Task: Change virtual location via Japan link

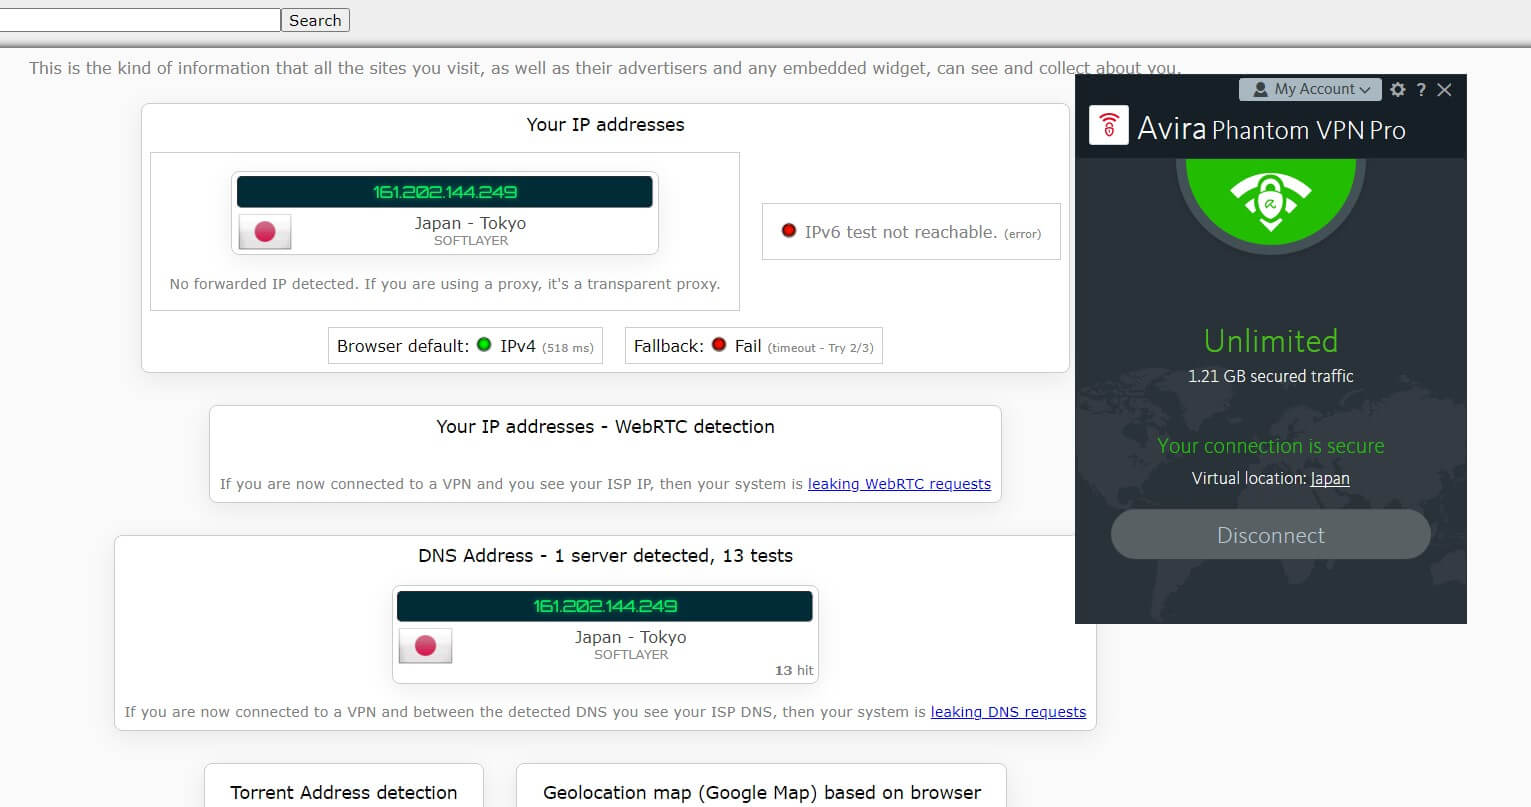Action: pyautogui.click(x=1330, y=478)
